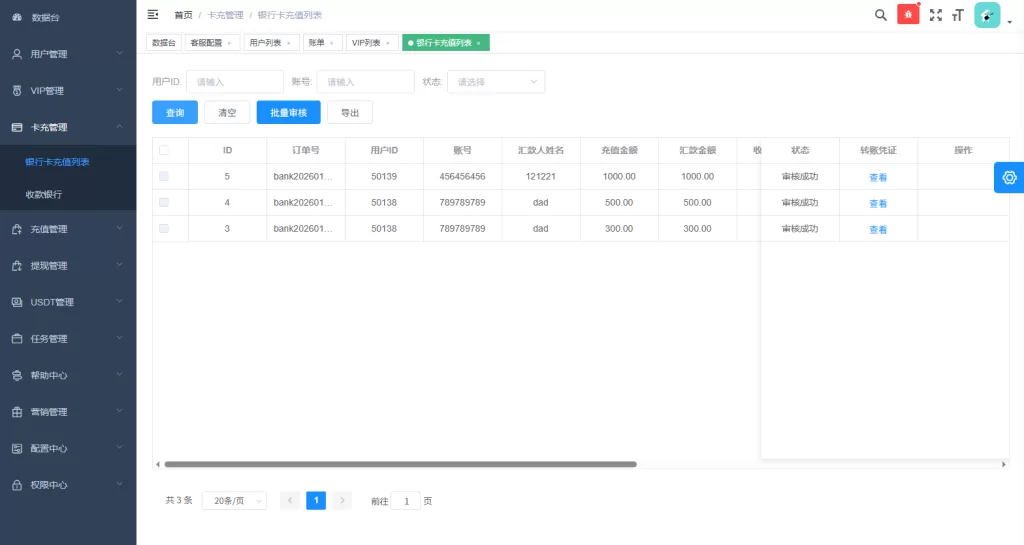Screen dimensions: 1024x545
Task: Click the search magnifier icon in header
Action: (880, 15)
